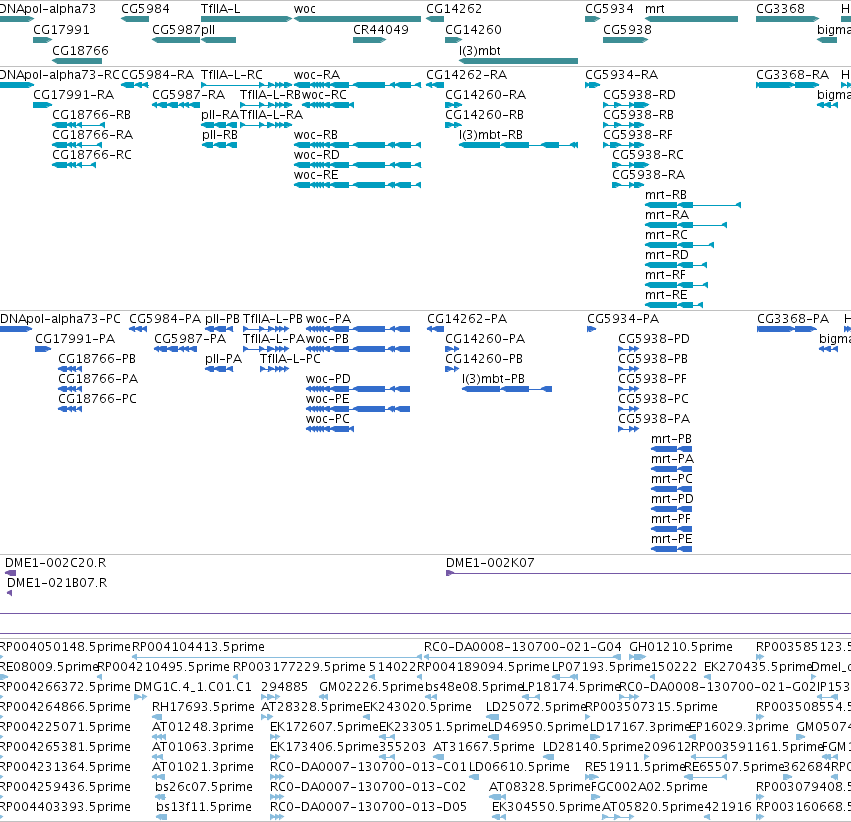Select the TfIIA-L-RC transcript label
The height and width of the screenshot is (822, 851).
232,74
